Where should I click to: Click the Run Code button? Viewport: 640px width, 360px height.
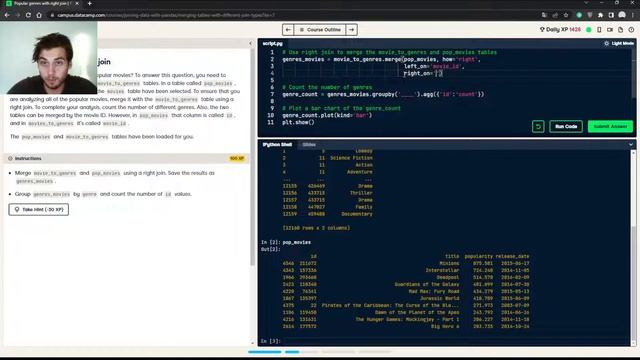click(566, 127)
